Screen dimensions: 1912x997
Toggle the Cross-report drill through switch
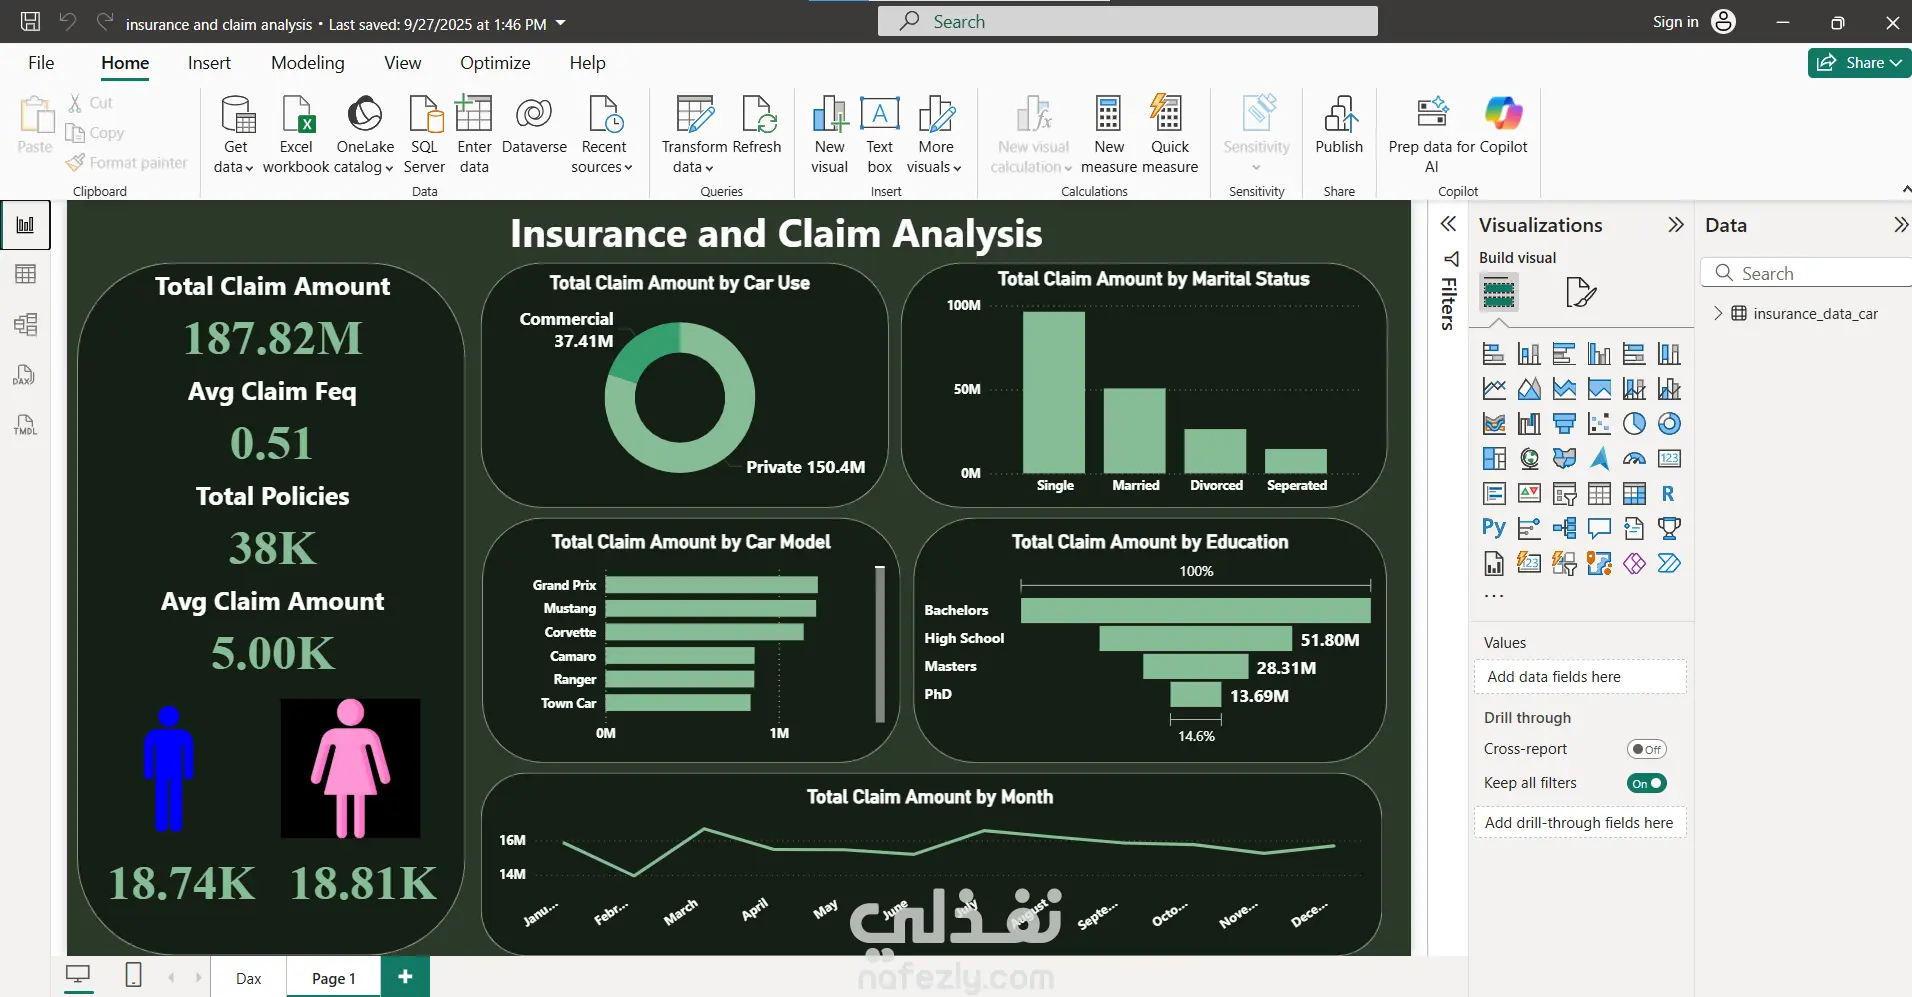(x=1646, y=749)
